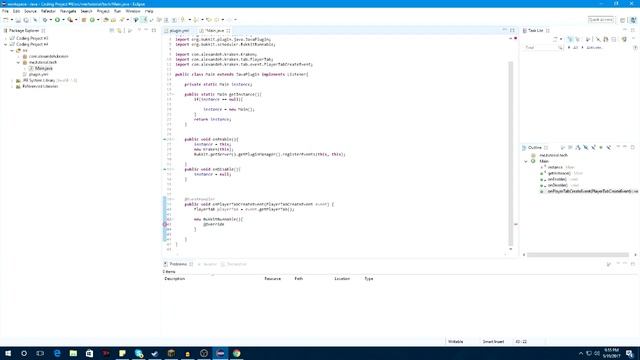This screenshot has height=360, width=640.
Task: Open the Window menu
Action: (x=133, y=11)
